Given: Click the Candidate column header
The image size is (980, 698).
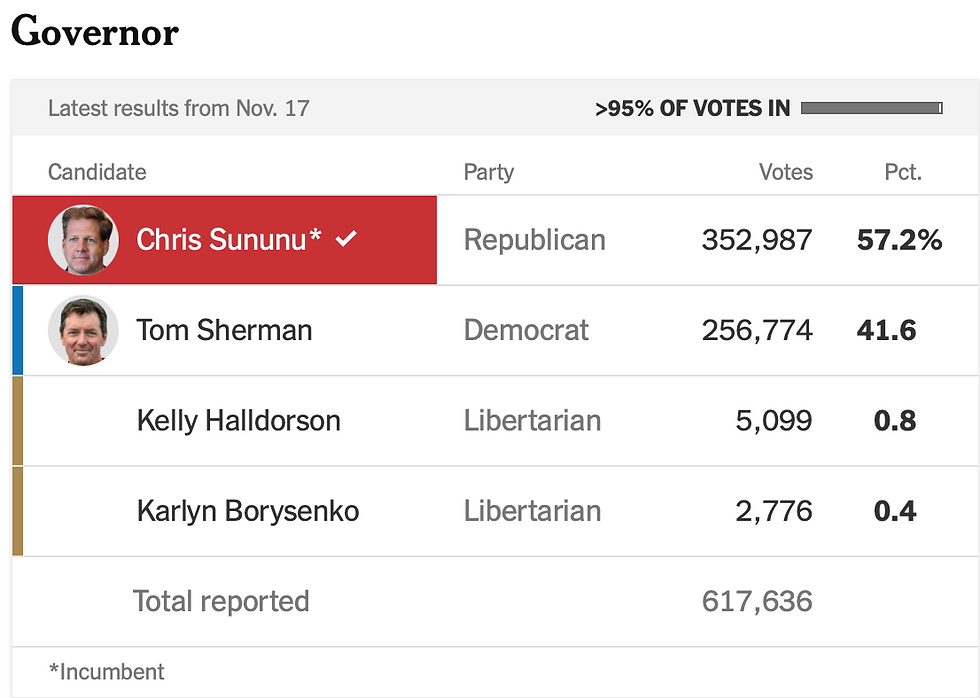Looking at the screenshot, I should click(x=97, y=172).
